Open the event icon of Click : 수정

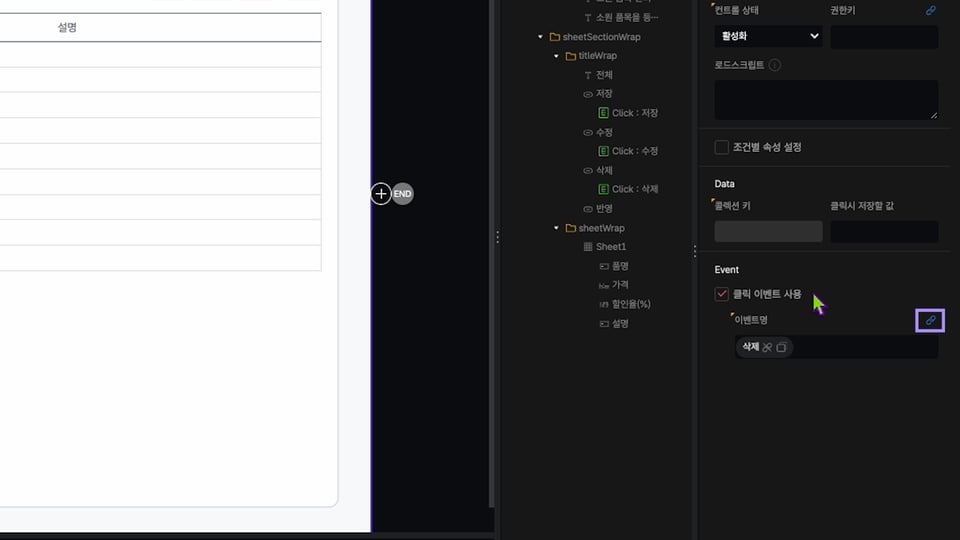[x=603, y=151]
